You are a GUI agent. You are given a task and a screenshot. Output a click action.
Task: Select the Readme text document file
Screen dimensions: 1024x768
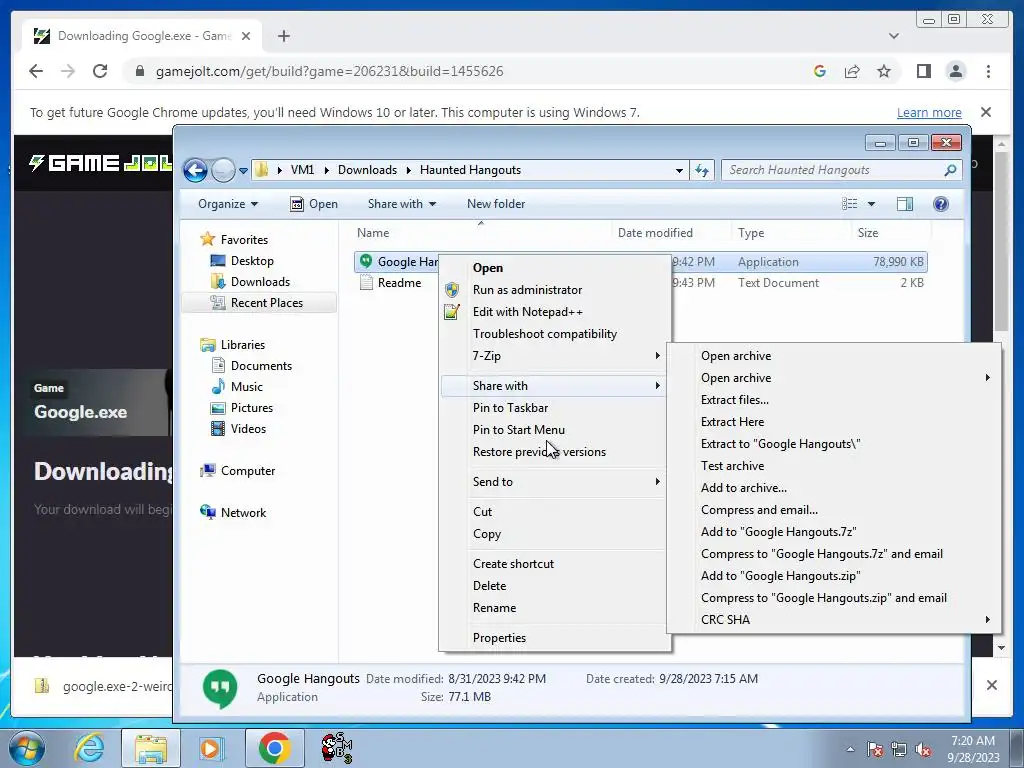(391, 283)
